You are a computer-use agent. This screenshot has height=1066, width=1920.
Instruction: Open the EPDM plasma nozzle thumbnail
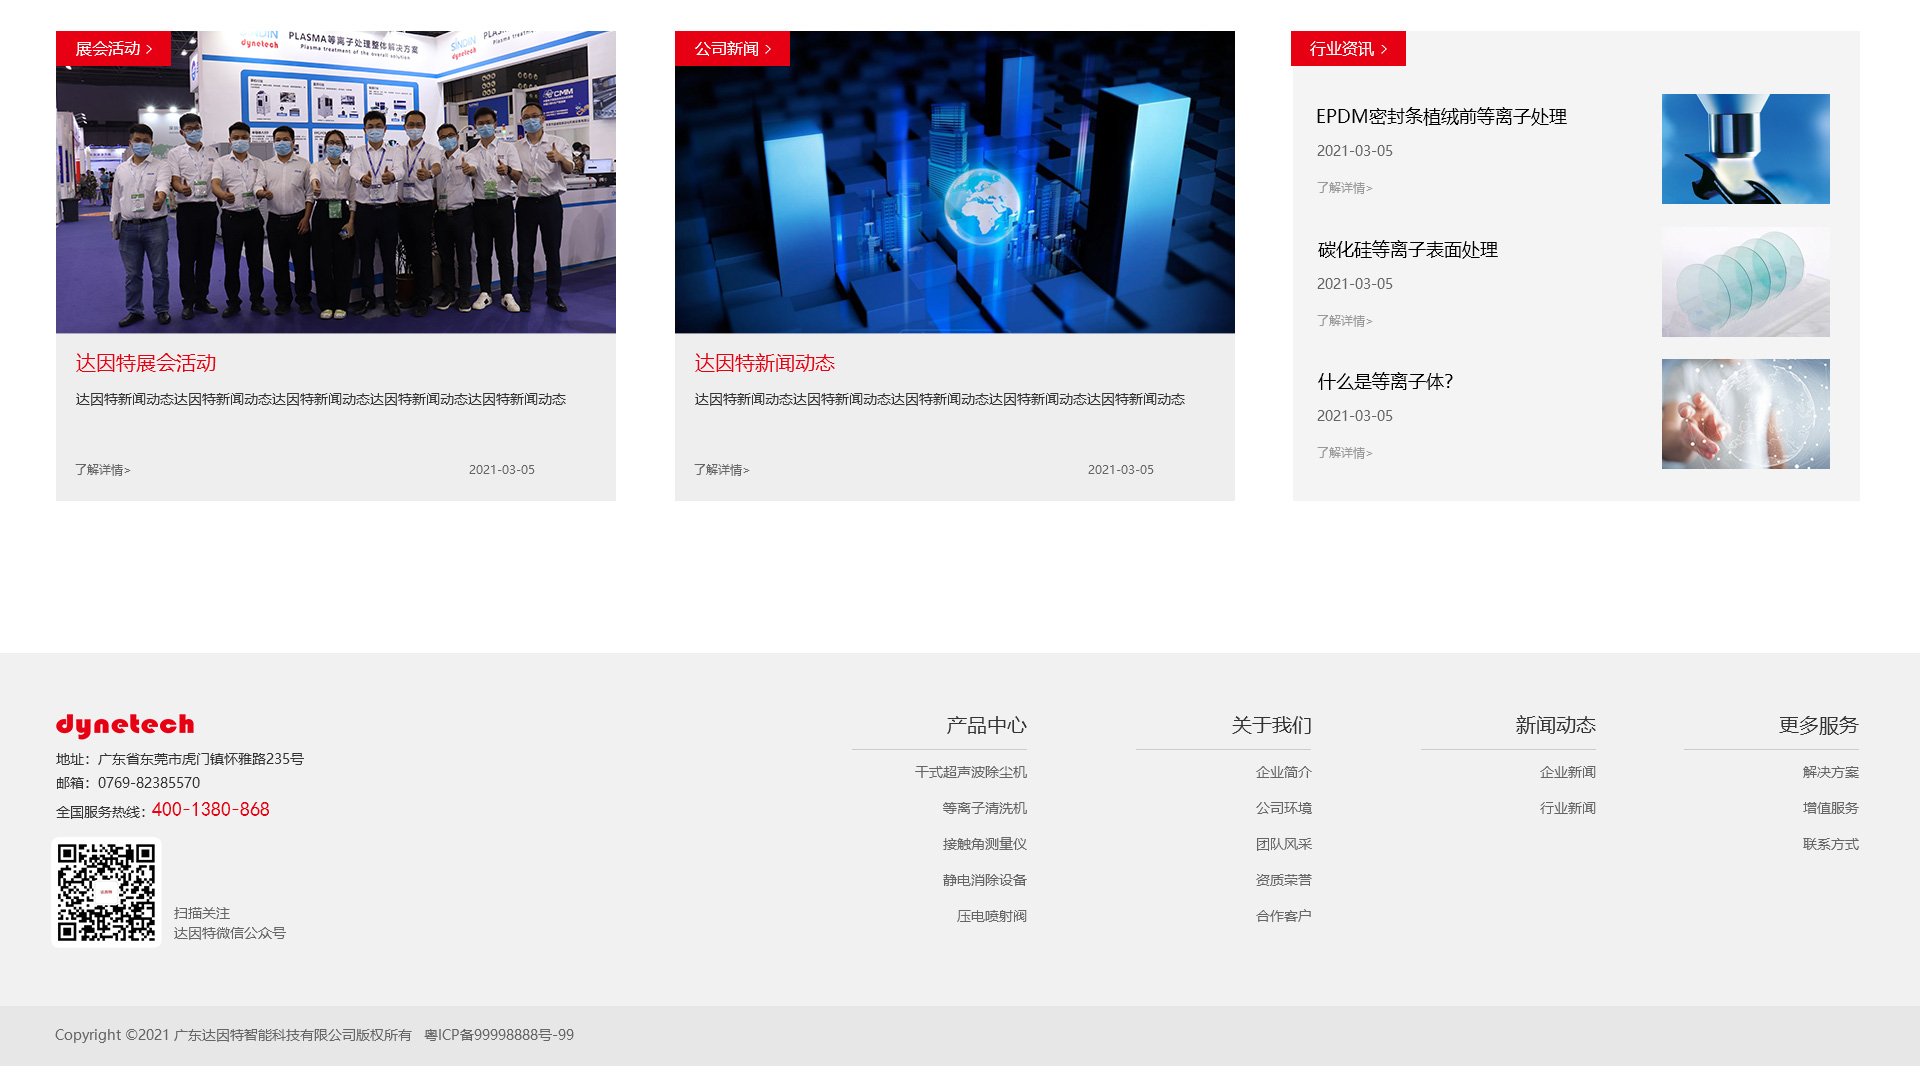click(1745, 149)
